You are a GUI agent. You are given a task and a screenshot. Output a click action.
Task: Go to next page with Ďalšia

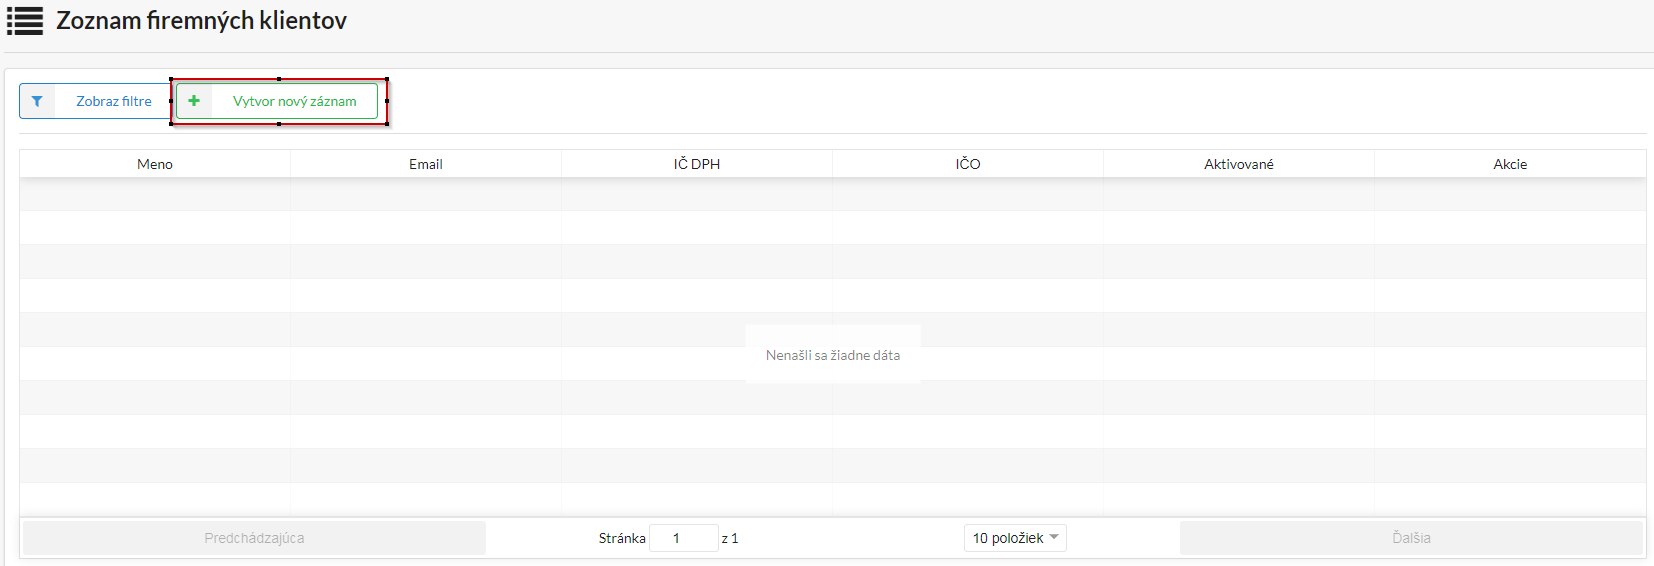1411,538
